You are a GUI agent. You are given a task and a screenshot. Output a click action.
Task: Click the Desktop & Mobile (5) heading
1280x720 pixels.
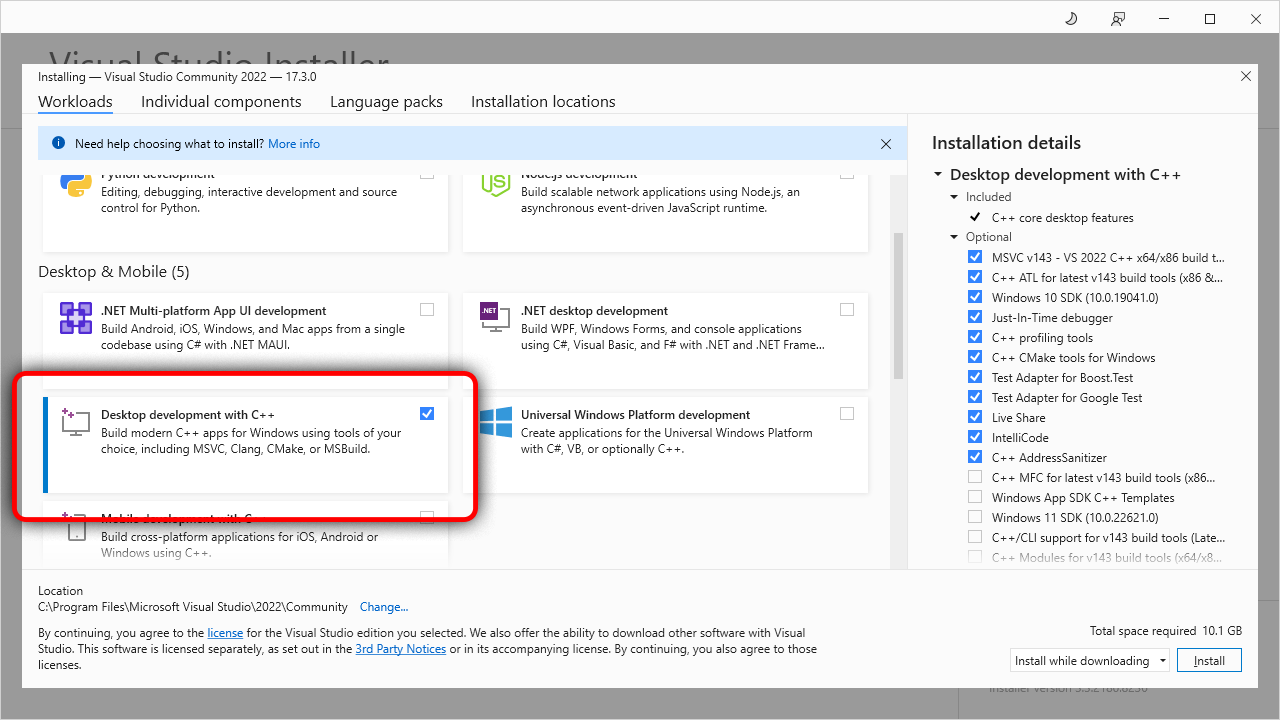point(113,272)
